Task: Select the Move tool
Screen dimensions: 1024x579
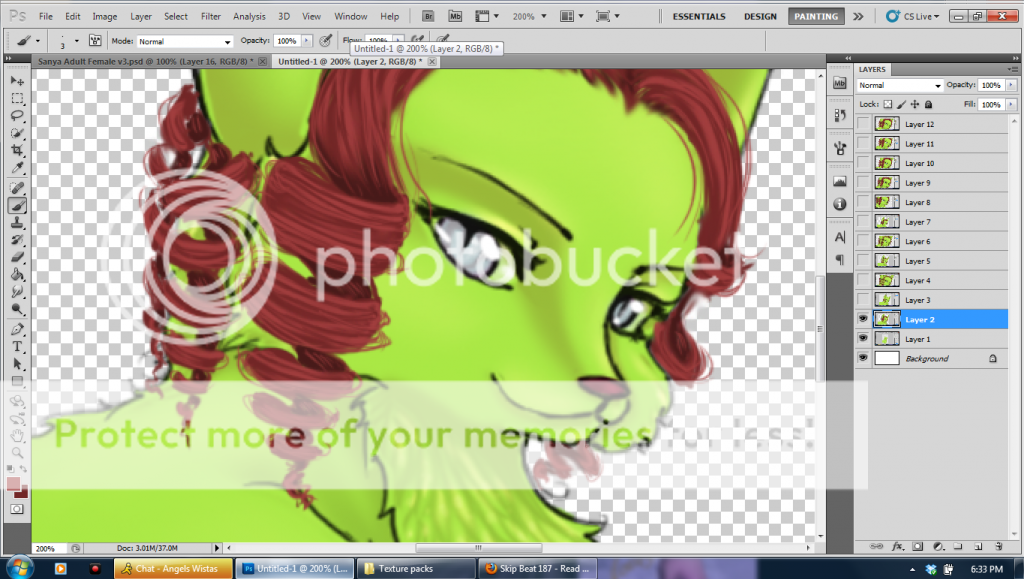Action: [17, 80]
